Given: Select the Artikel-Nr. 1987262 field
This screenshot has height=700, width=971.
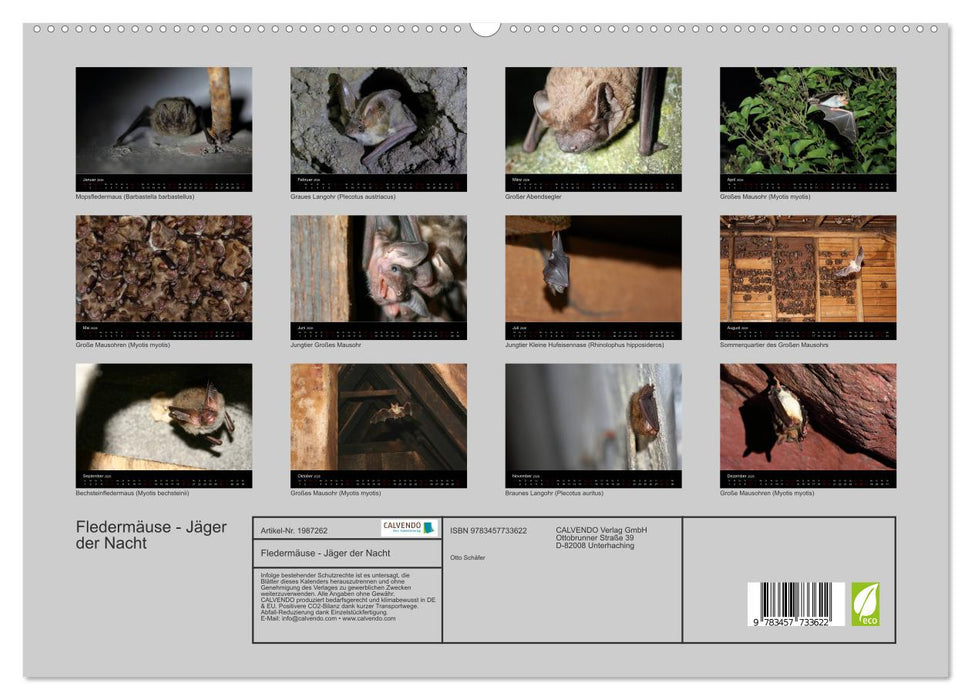Looking at the screenshot, I should 297,529.
